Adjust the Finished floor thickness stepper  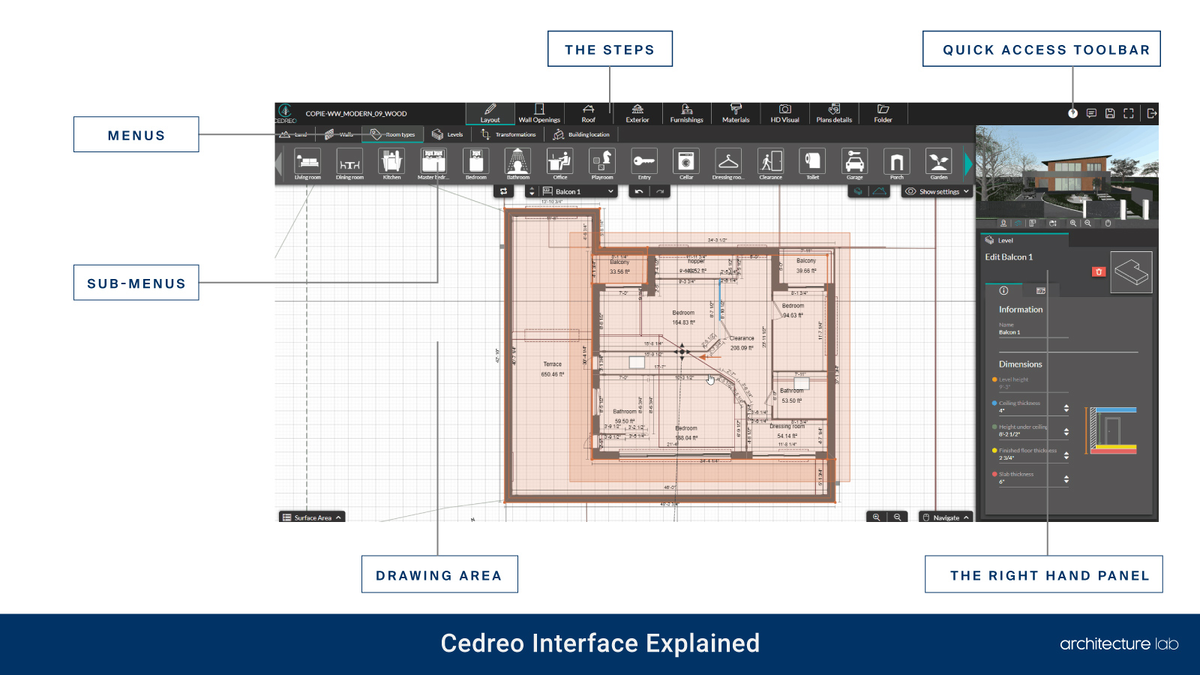(1066, 457)
